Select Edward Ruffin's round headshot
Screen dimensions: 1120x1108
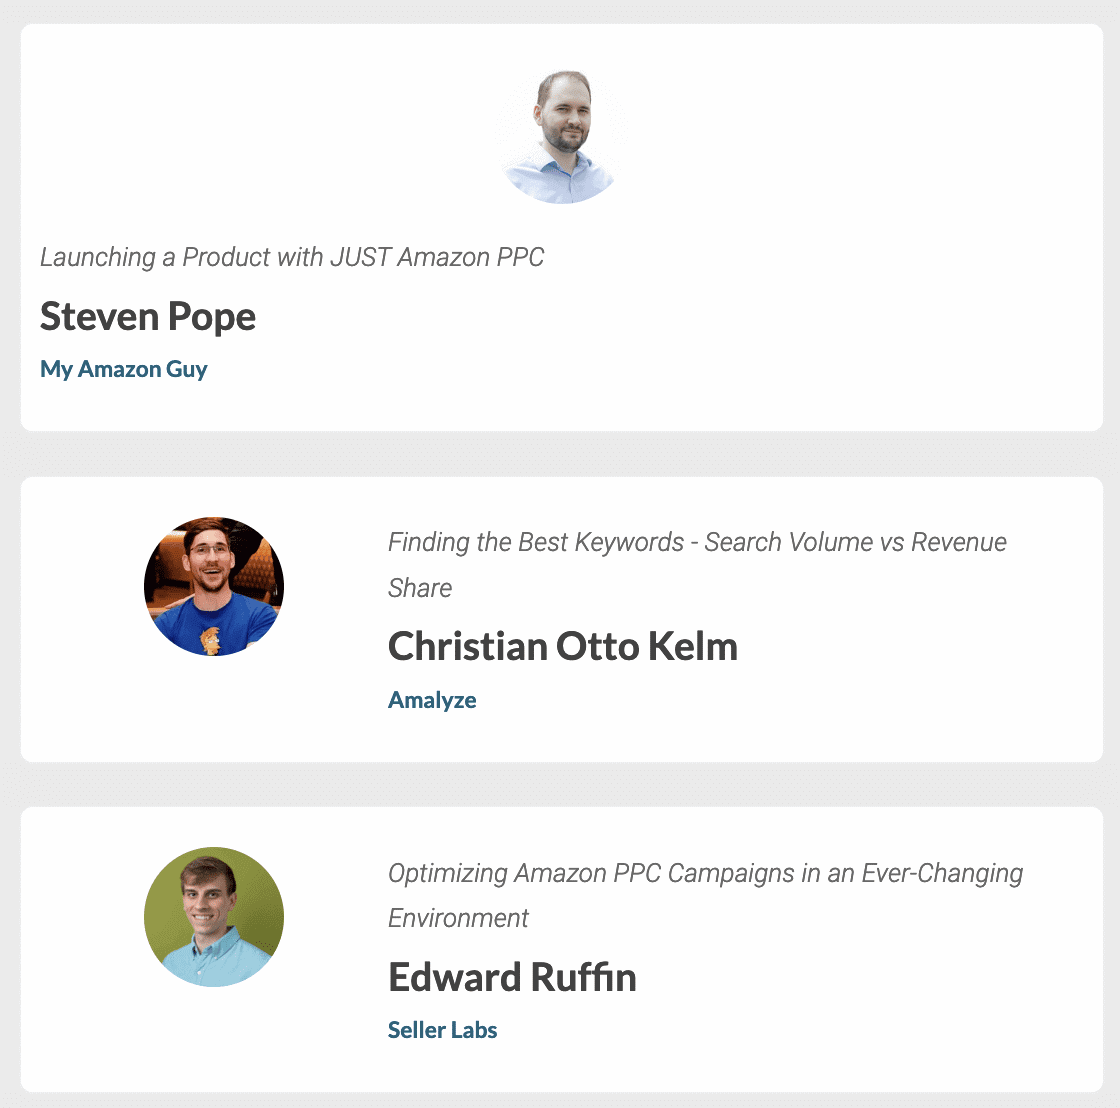[x=214, y=916]
